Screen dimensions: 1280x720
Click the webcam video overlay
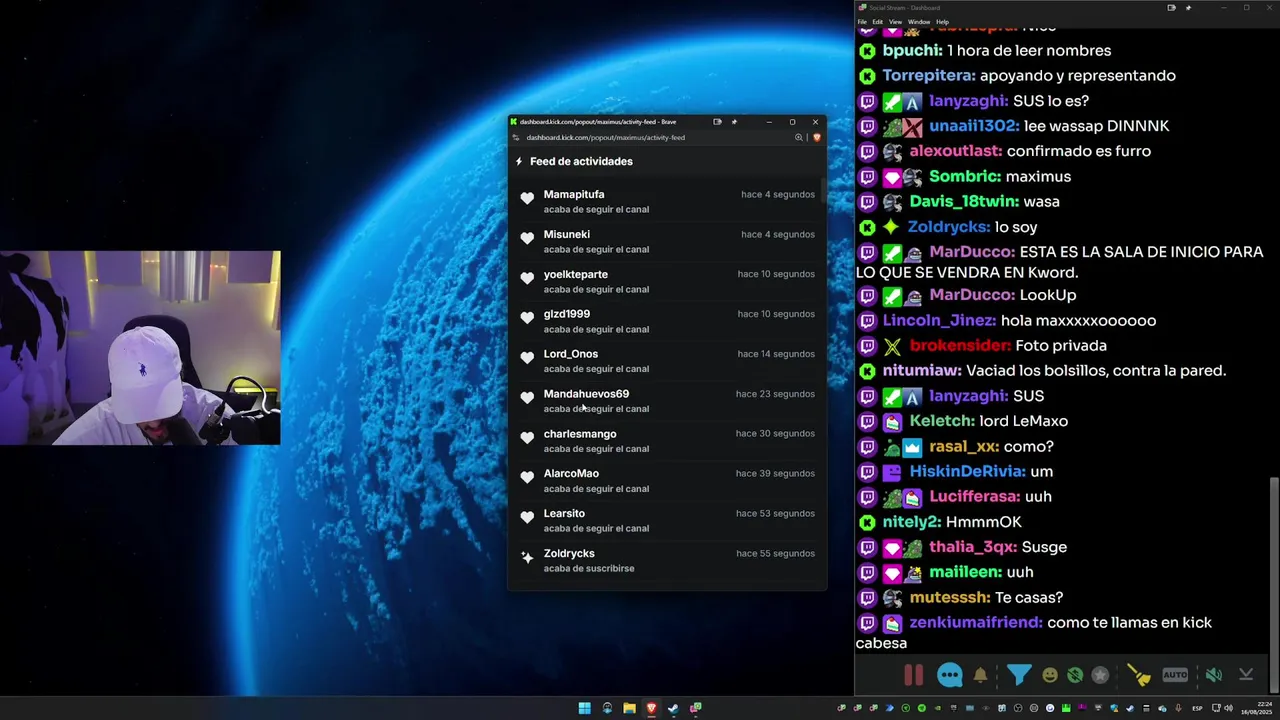140,347
